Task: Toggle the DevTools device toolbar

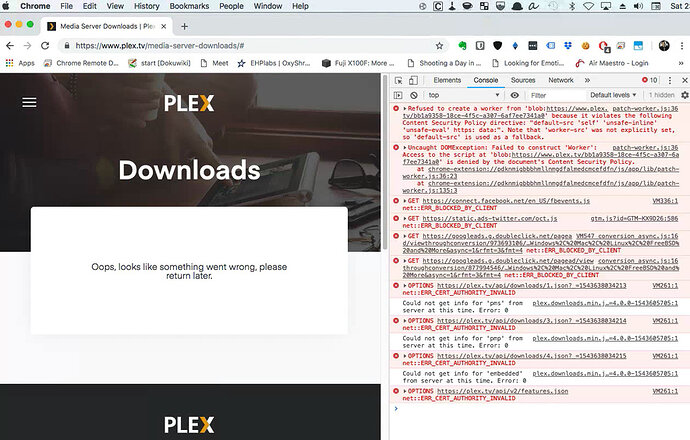Action: pos(413,80)
